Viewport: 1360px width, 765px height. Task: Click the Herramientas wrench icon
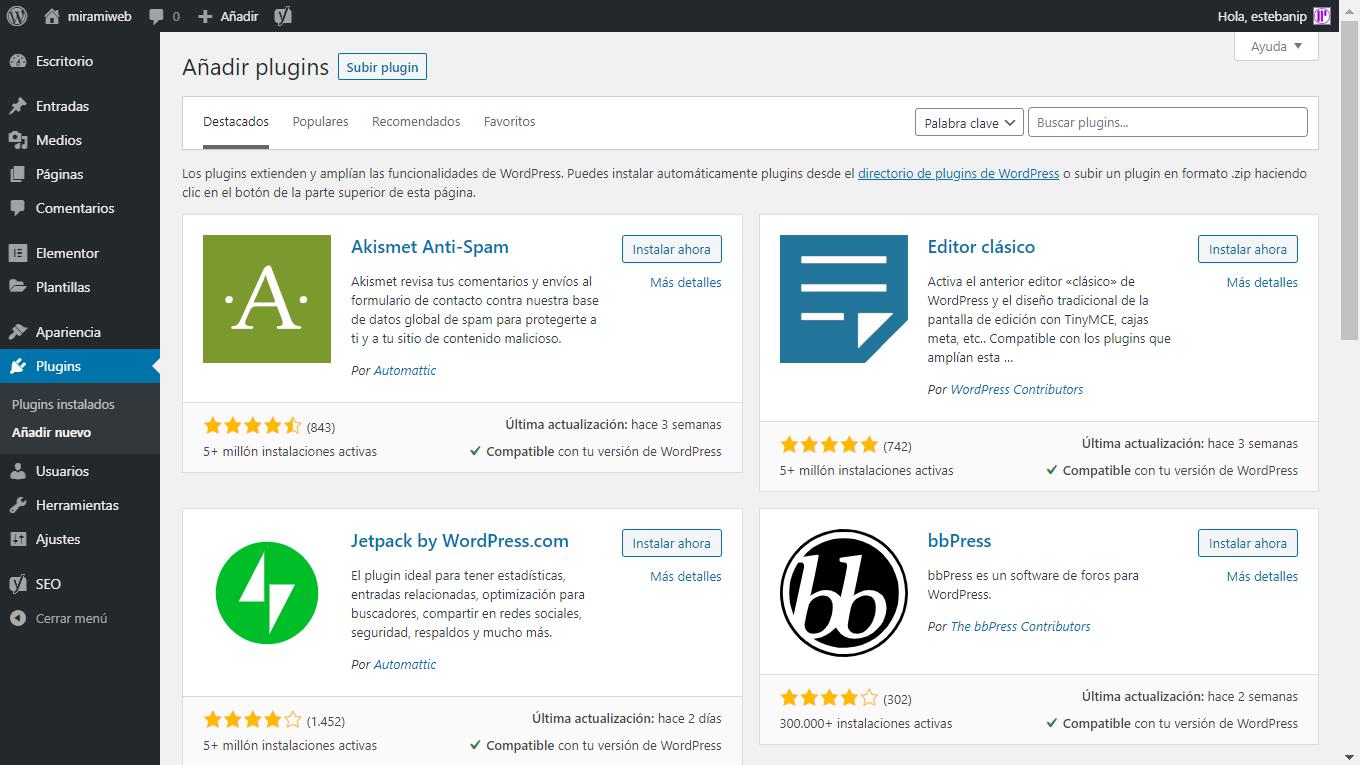point(17,505)
